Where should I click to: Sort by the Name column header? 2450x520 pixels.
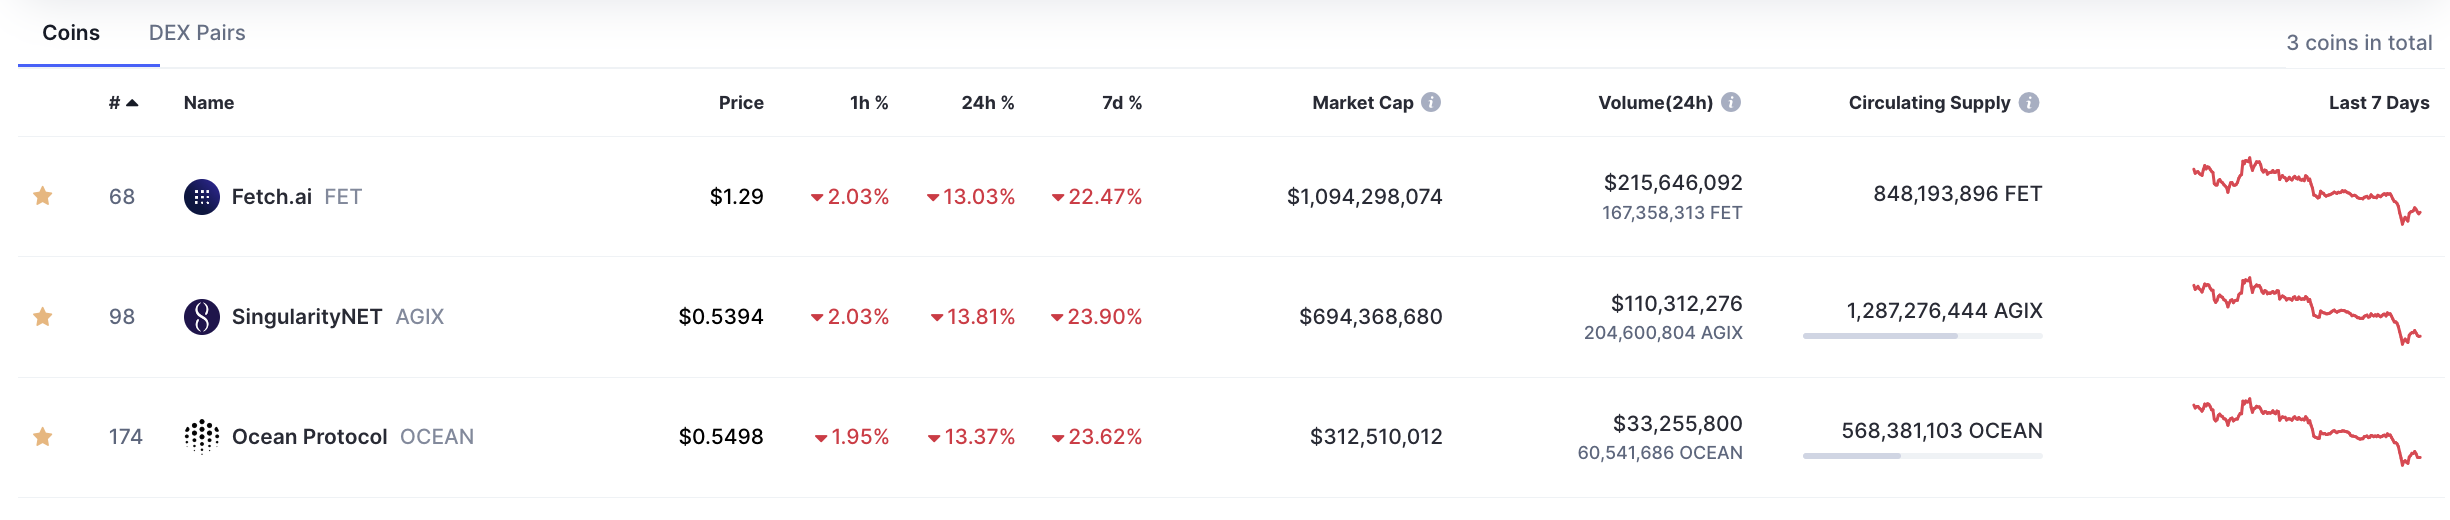click(x=209, y=103)
